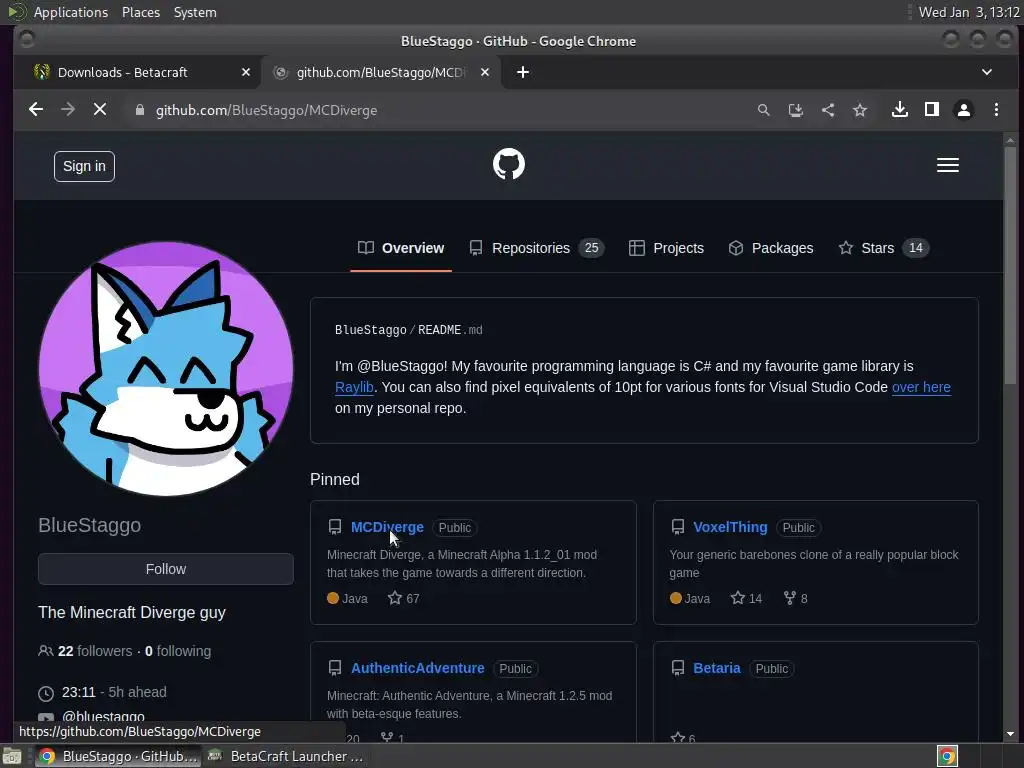
Task: View 22 followers list
Action: tap(85, 651)
